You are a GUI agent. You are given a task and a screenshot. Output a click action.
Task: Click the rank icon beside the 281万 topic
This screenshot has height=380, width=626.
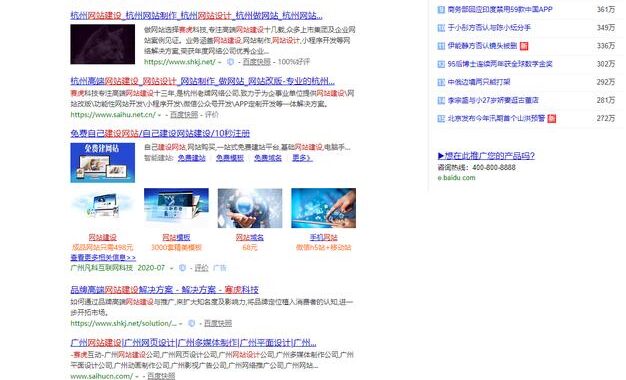(441, 101)
